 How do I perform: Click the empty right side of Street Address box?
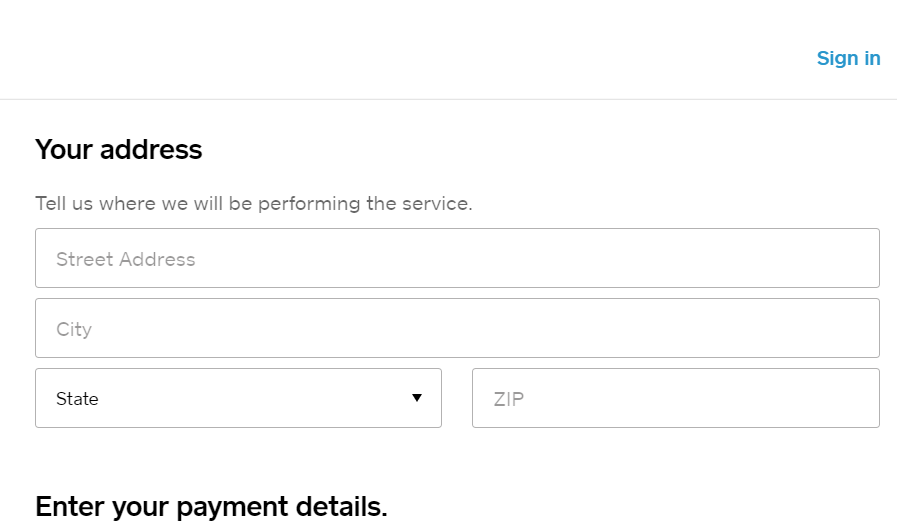(x=780, y=258)
